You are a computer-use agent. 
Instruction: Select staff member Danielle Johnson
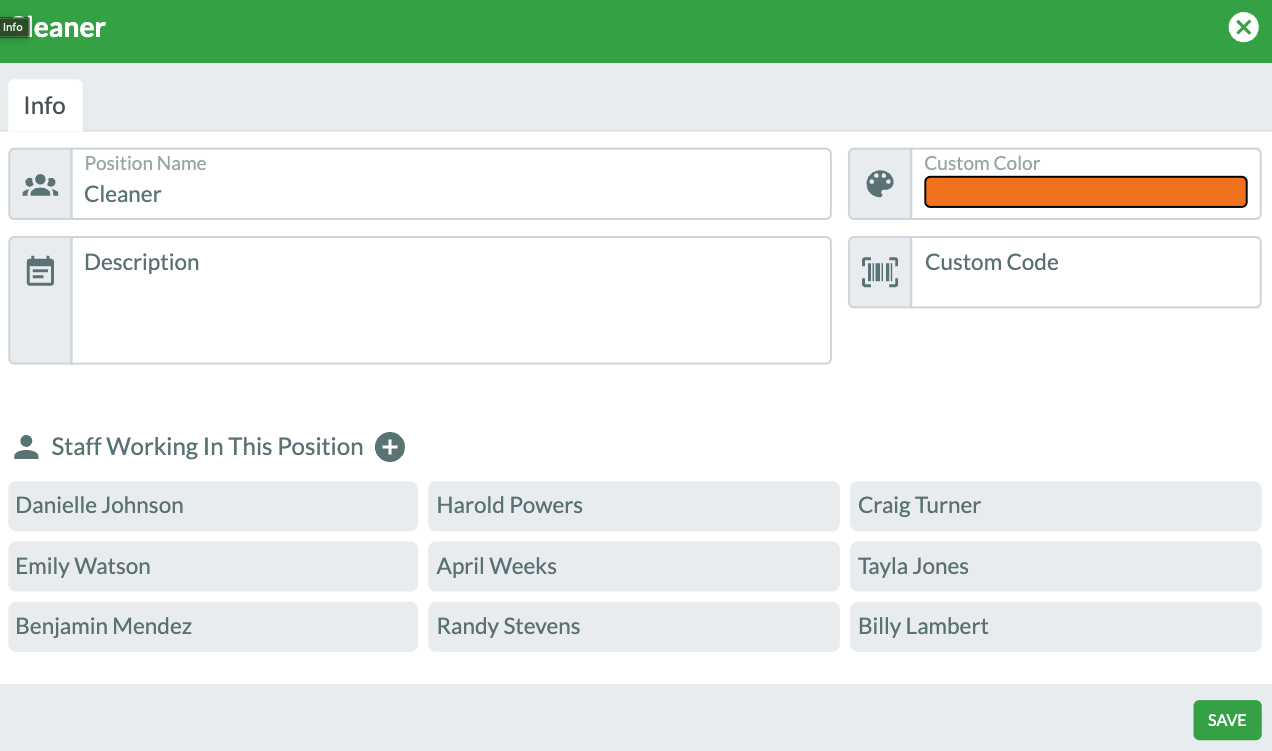tap(213, 506)
